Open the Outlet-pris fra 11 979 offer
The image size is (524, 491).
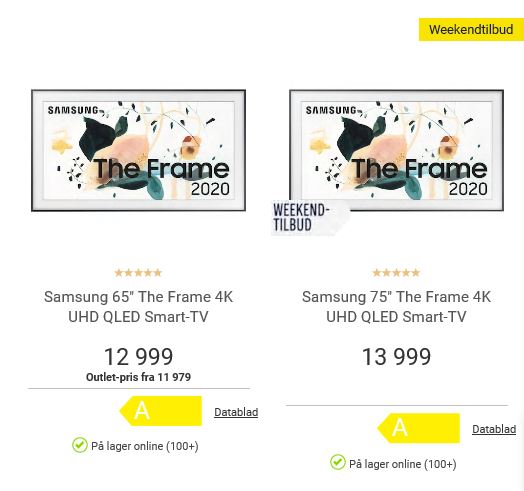coord(138,377)
